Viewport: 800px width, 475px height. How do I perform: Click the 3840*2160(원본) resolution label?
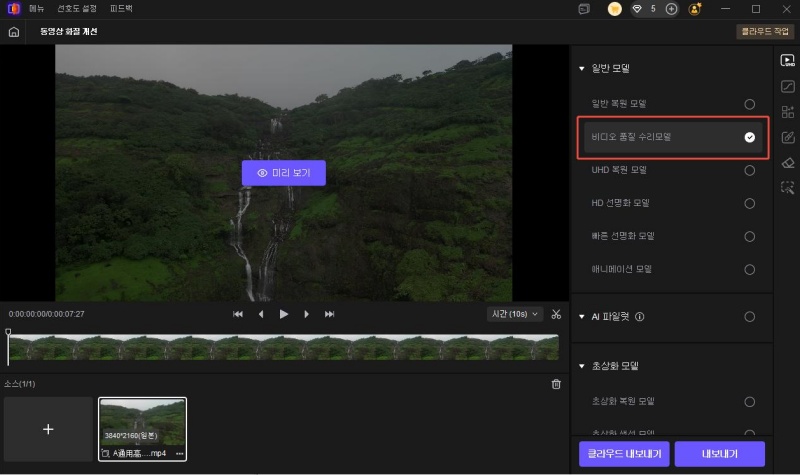pyautogui.click(x=131, y=436)
